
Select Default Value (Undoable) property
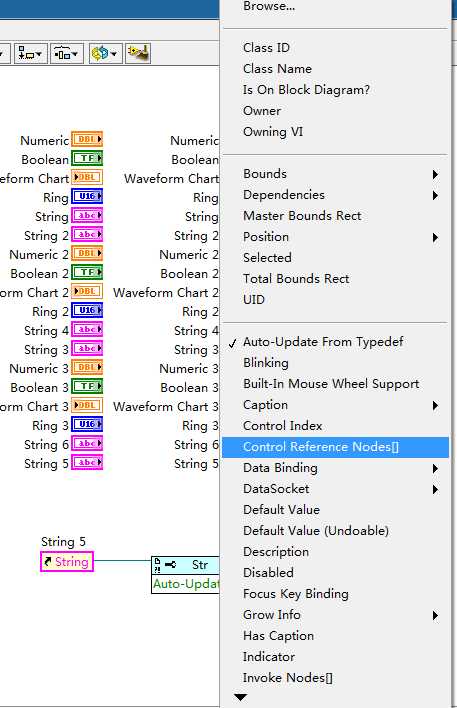335,531
